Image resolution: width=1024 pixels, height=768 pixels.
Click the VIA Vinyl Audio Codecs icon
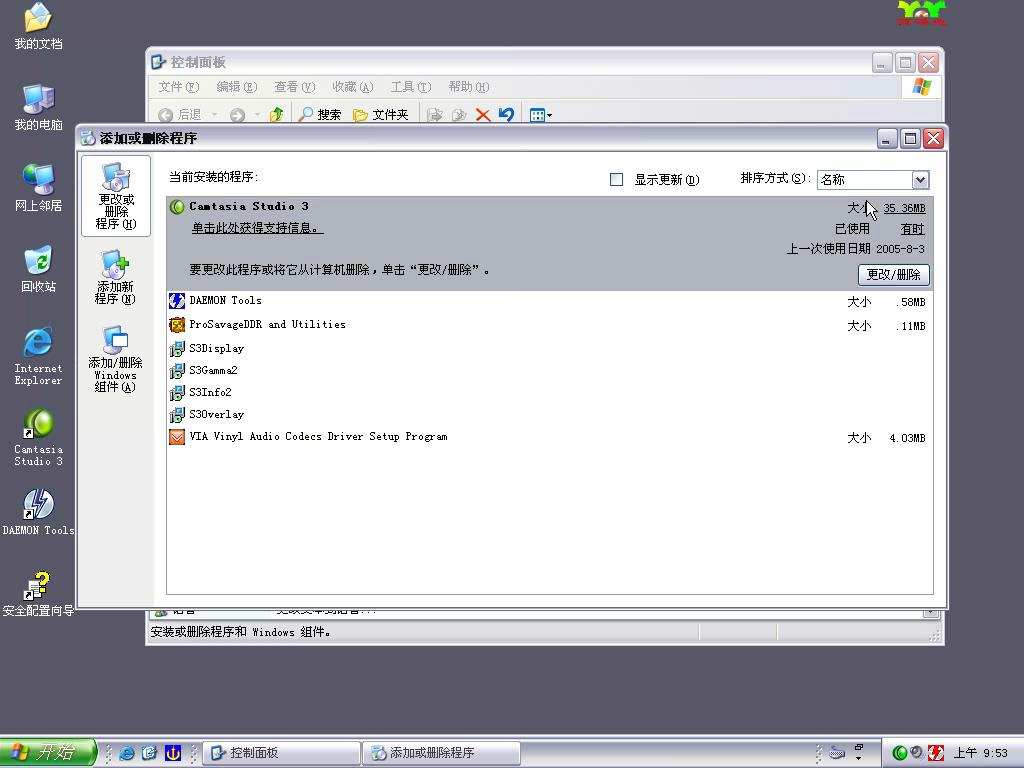click(177, 437)
